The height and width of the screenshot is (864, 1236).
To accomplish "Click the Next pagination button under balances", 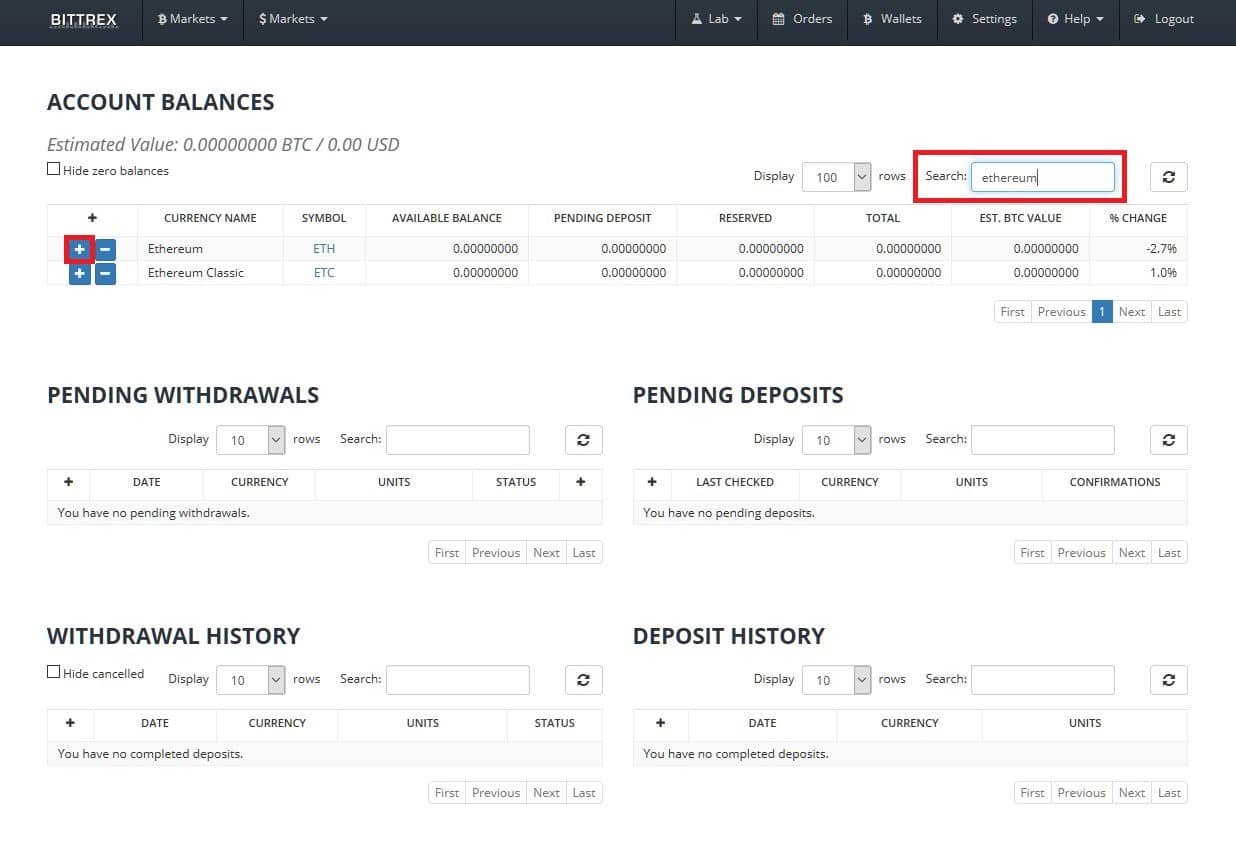I will click(1131, 311).
